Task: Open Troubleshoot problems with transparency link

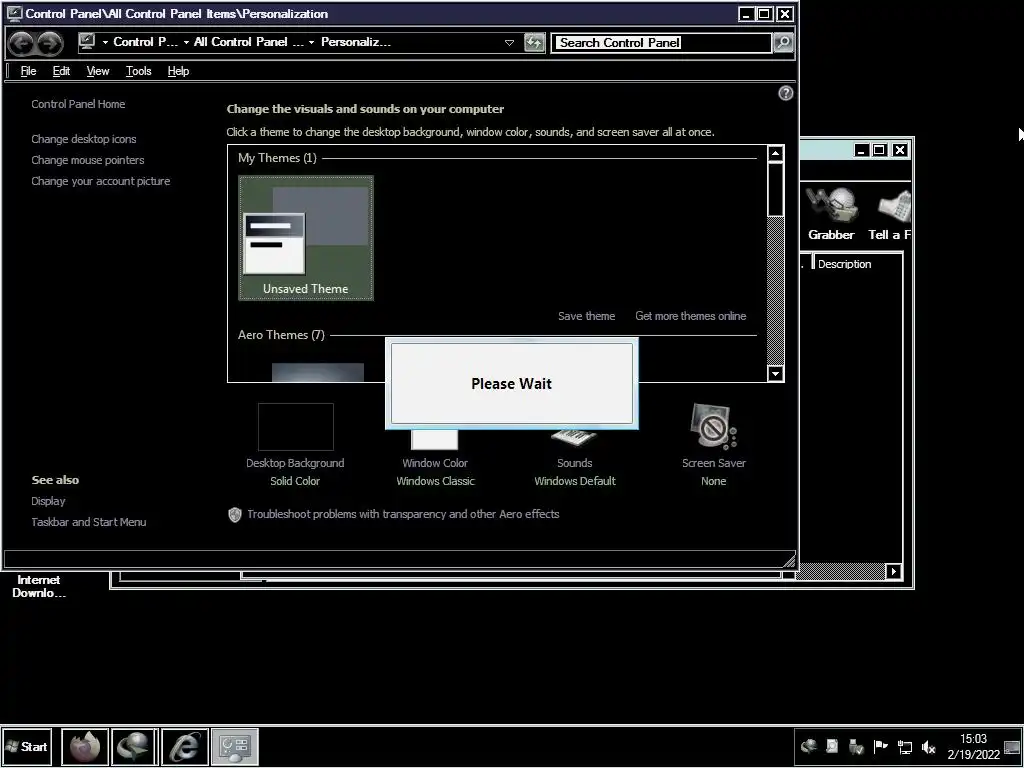Action: point(403,514)
